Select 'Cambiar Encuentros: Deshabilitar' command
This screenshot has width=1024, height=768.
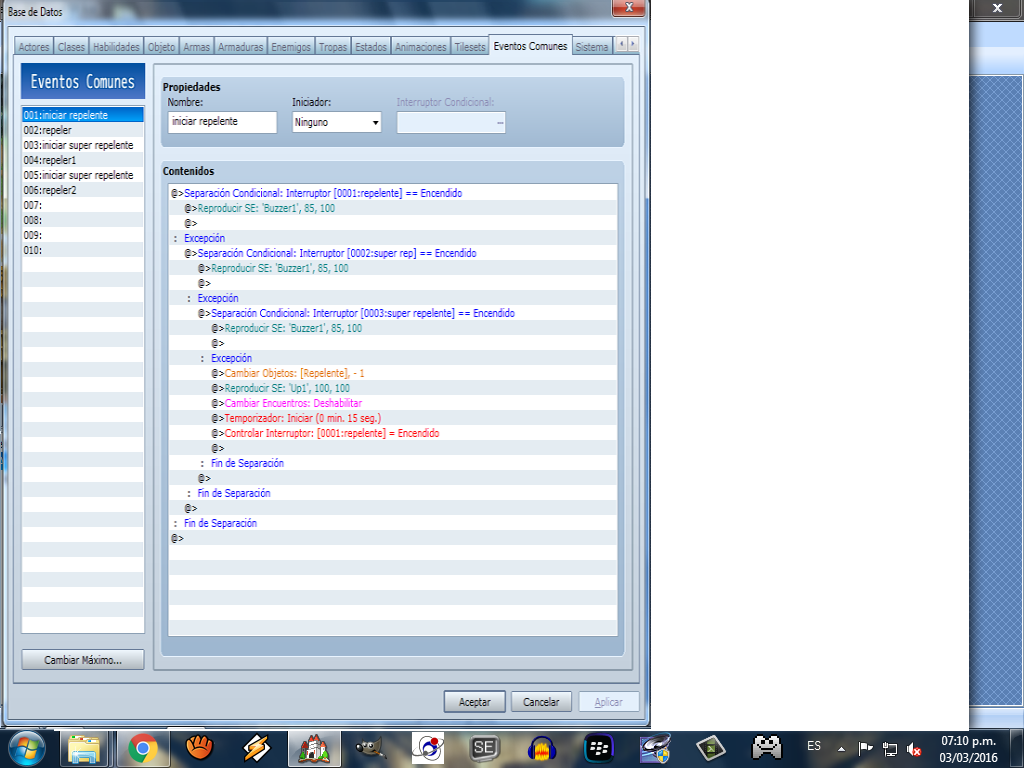pyautogui.click(x=392, y=404)
